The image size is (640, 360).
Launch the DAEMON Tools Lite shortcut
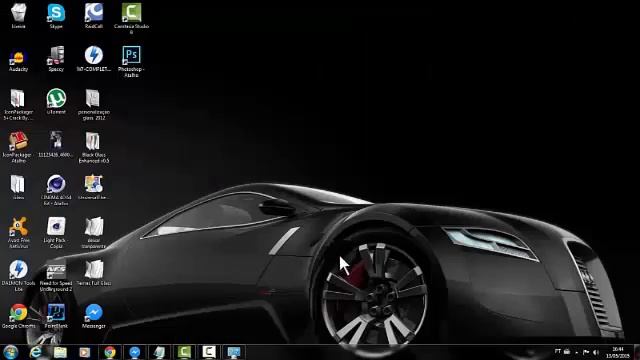18,276
